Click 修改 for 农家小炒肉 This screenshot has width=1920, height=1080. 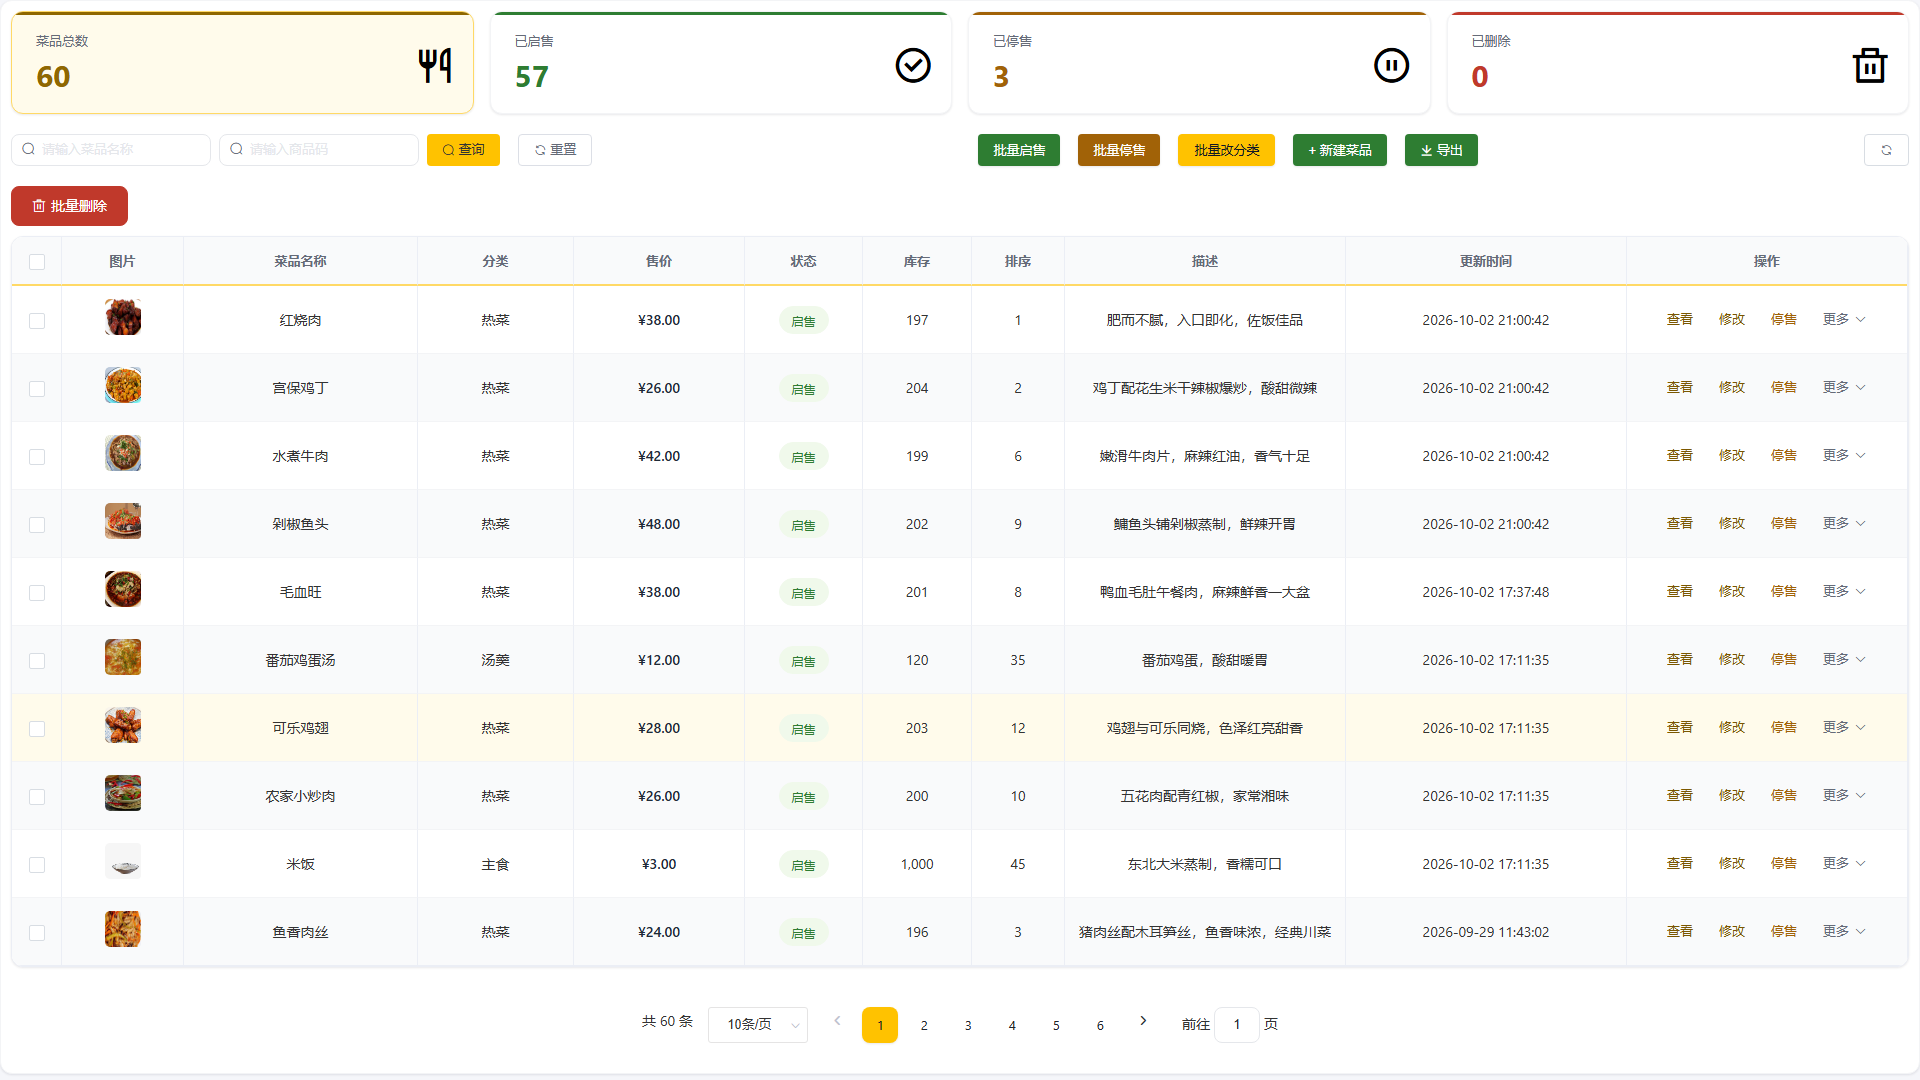click(x=1732, y=796)
